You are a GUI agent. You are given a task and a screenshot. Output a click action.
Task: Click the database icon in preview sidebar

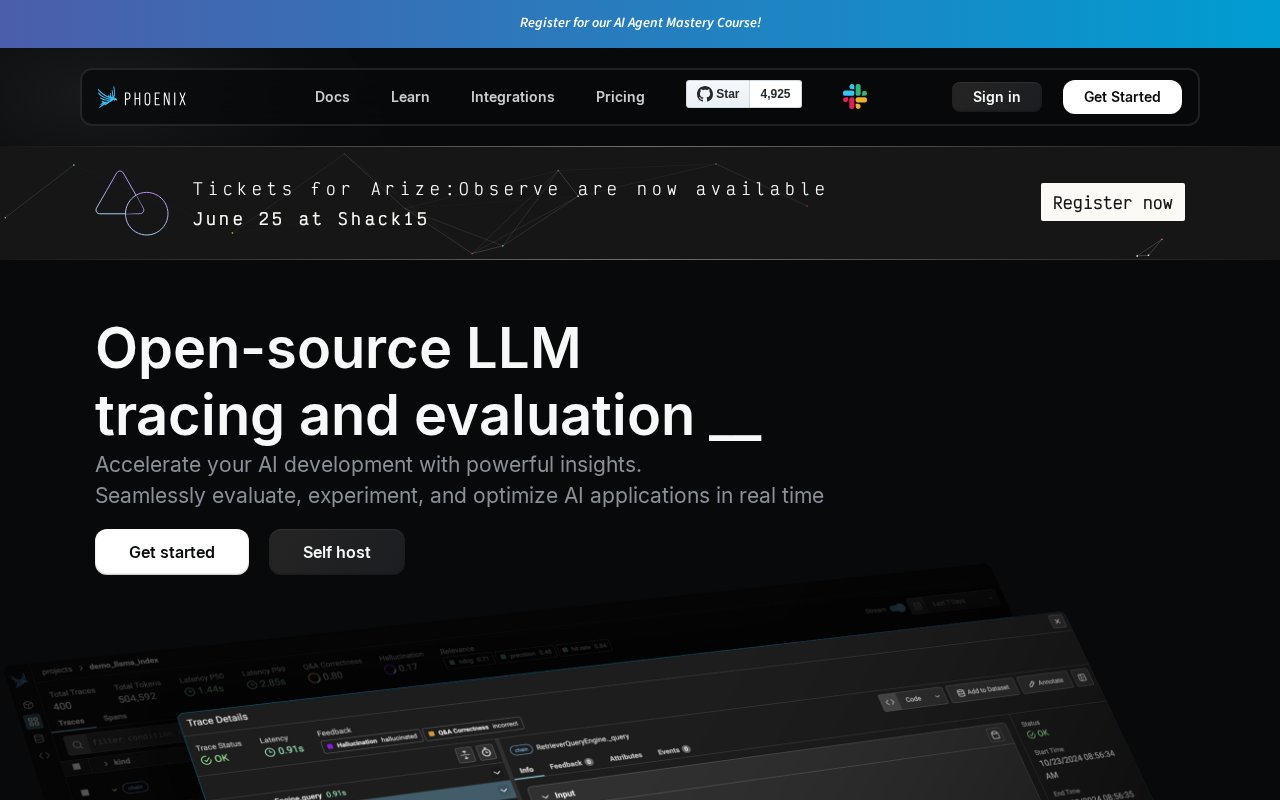pos(39,739)
